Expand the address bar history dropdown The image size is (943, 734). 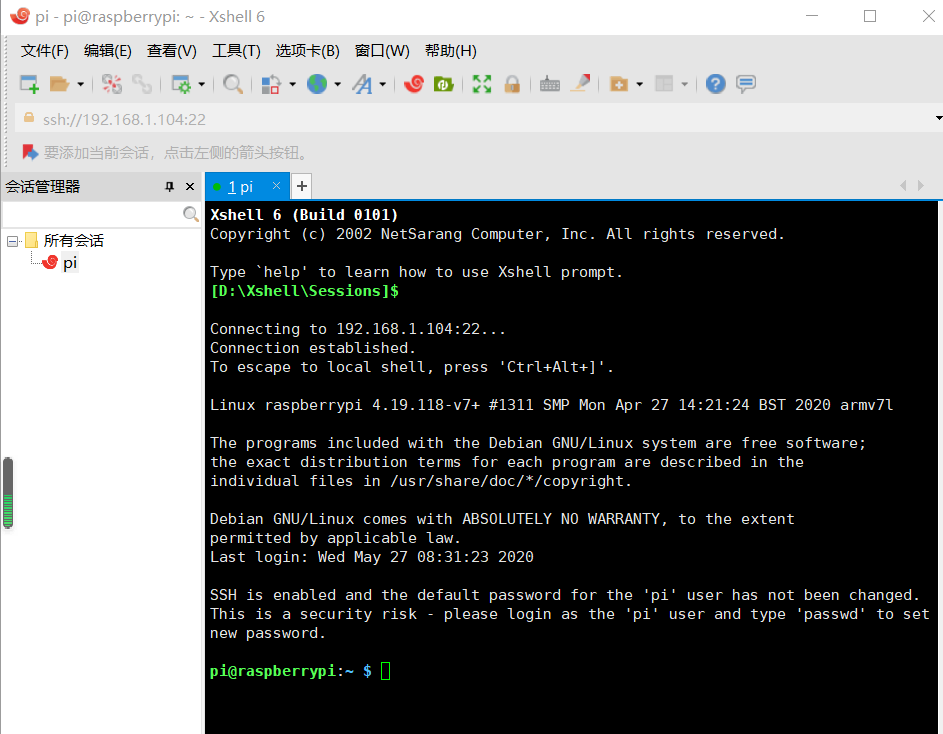(938, 118)
